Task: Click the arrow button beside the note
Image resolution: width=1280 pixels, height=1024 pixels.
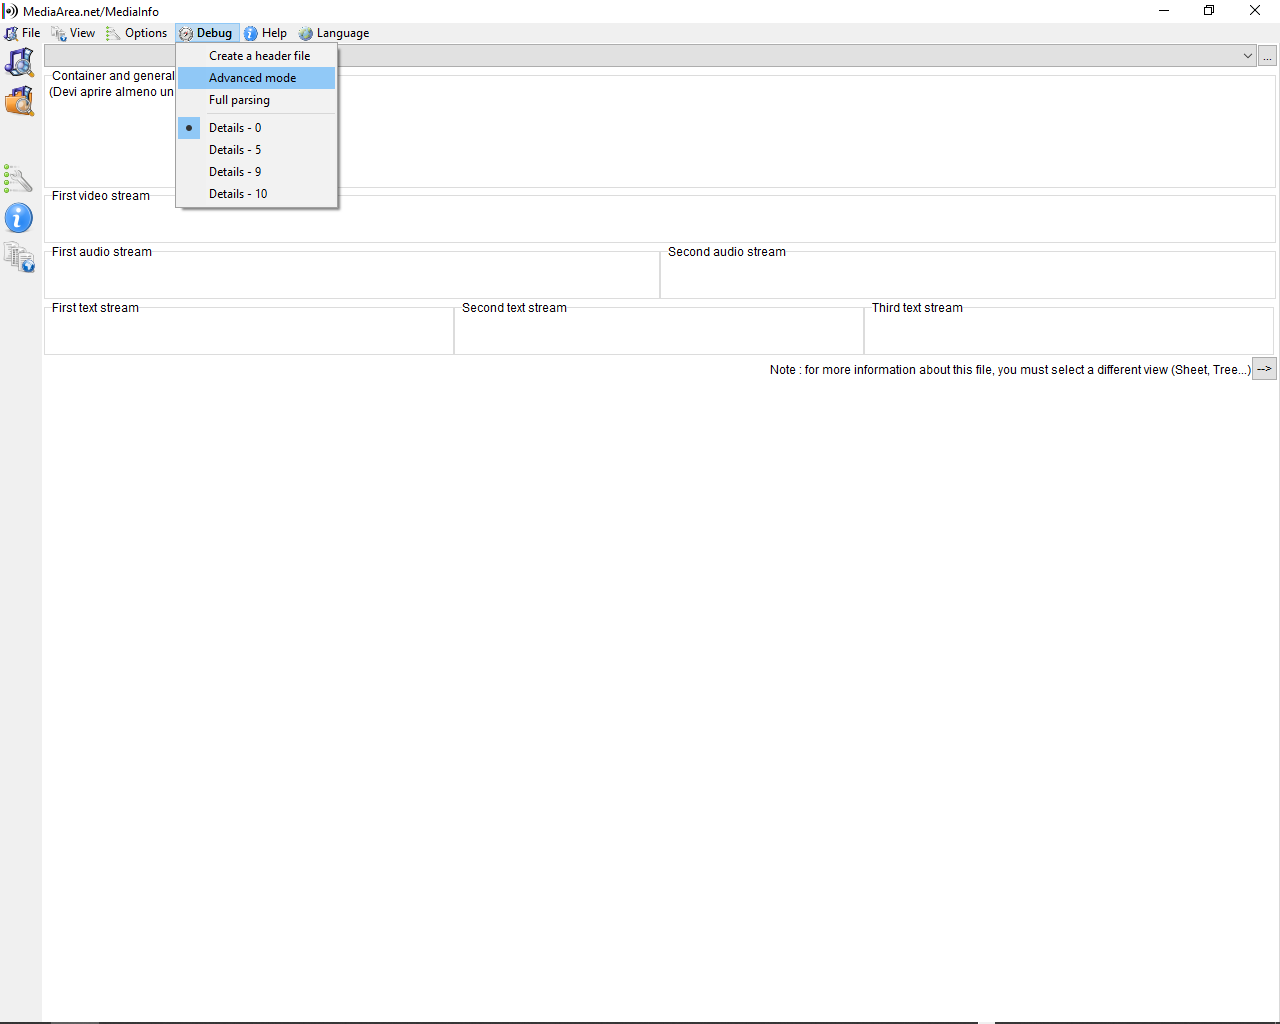Action: click(x=1265, y=369)
